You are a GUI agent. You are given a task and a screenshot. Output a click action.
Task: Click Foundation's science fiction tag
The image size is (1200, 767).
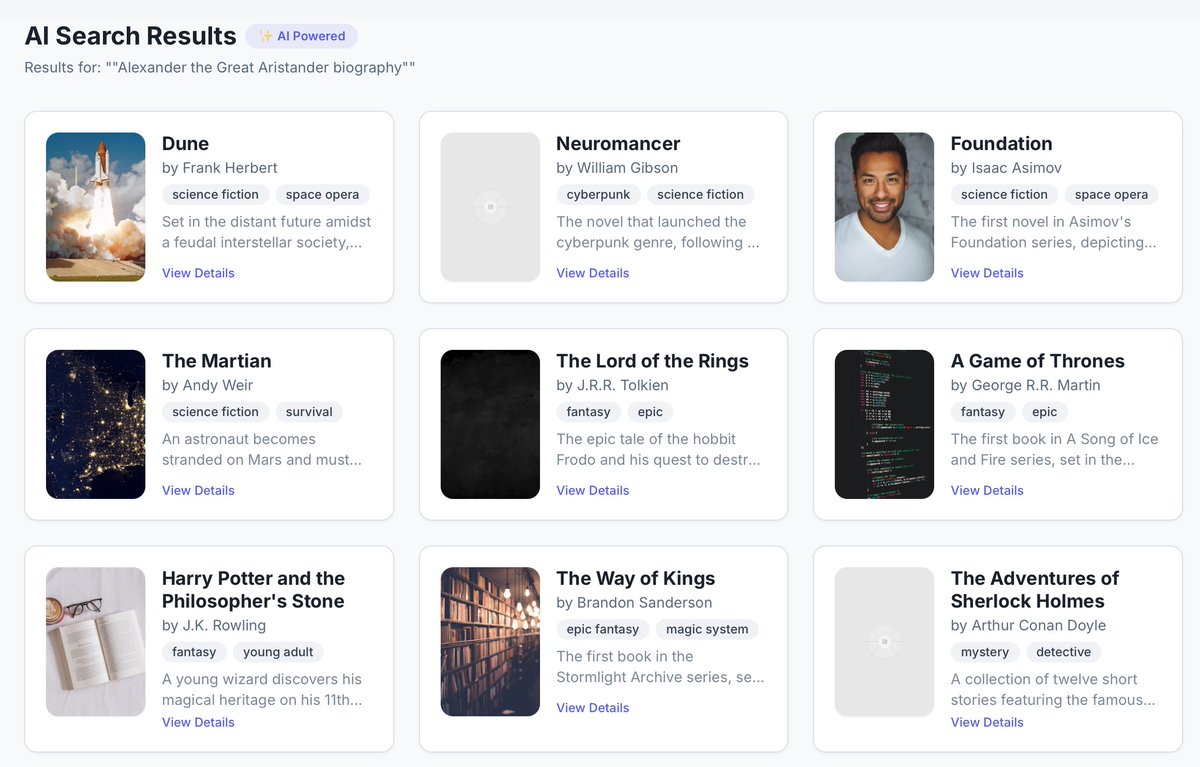pyautogui.click(x=1004, y=195)
